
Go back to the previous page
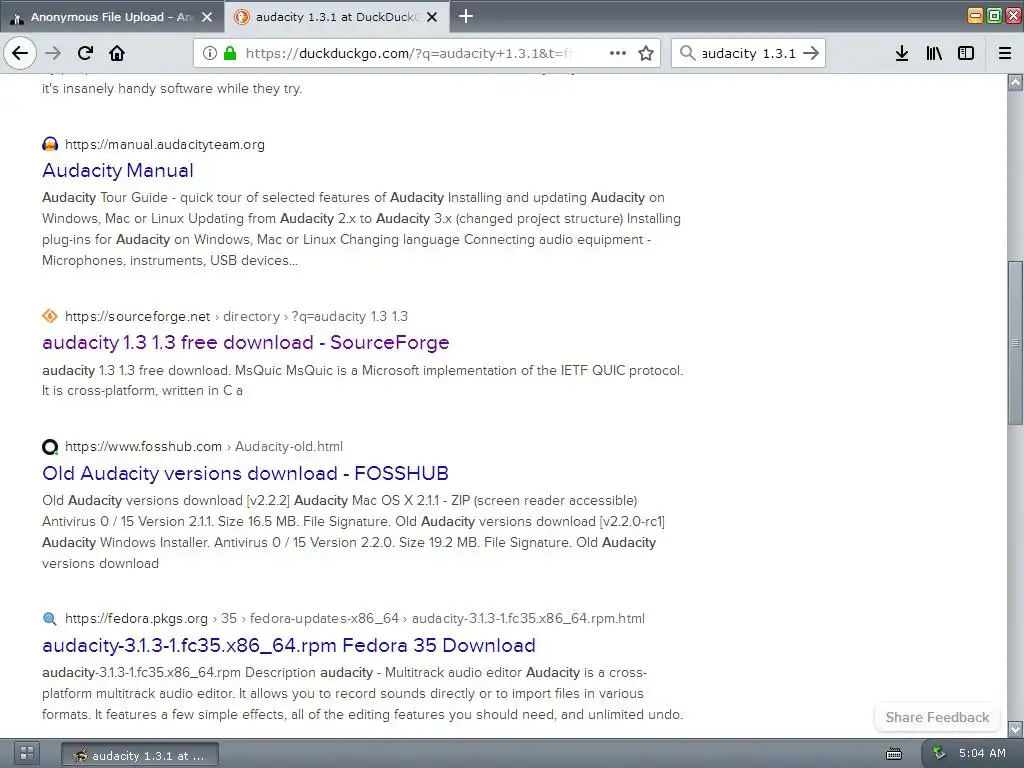20,53
